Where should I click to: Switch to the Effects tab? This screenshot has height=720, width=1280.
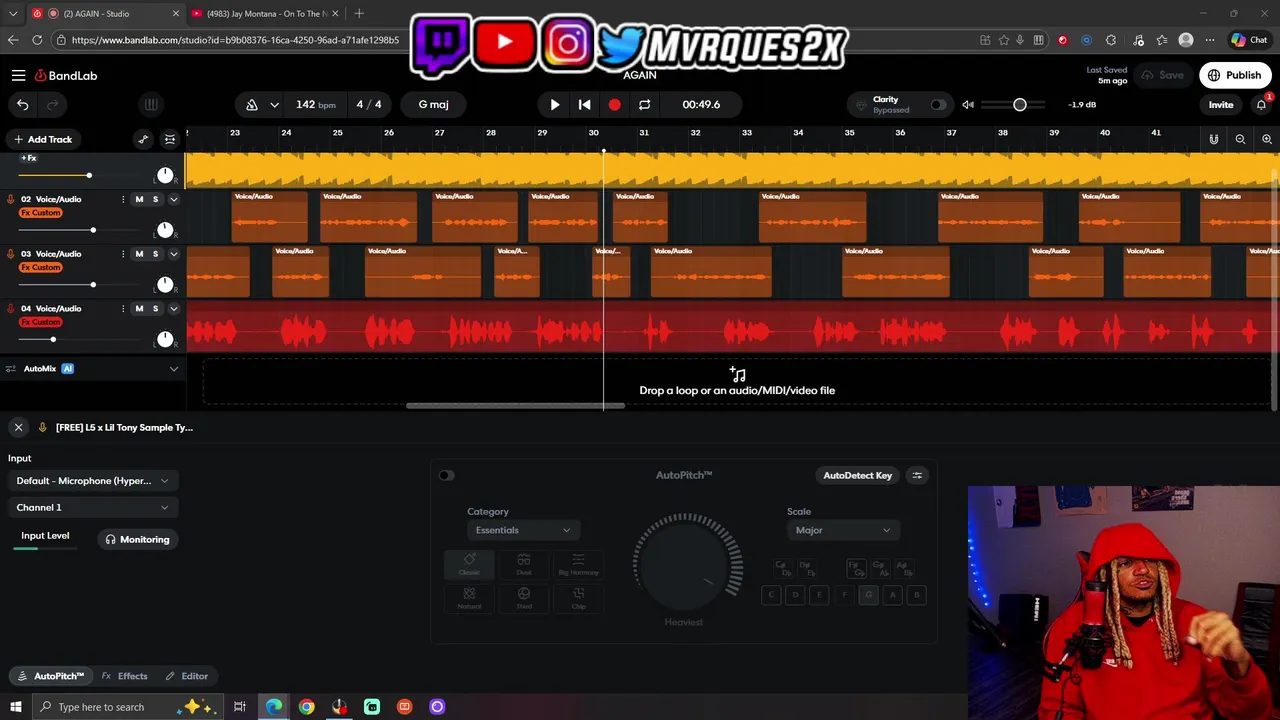pyautogui.click(x=124, y=676)
